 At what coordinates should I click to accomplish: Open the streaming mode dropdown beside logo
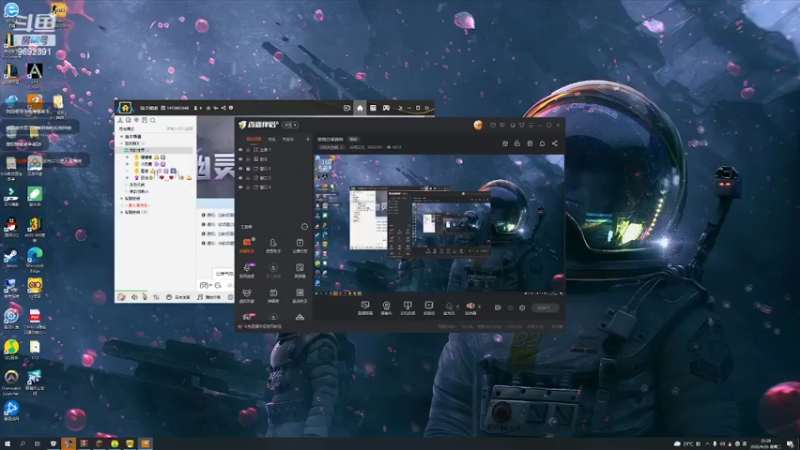(x=291, y=125)
